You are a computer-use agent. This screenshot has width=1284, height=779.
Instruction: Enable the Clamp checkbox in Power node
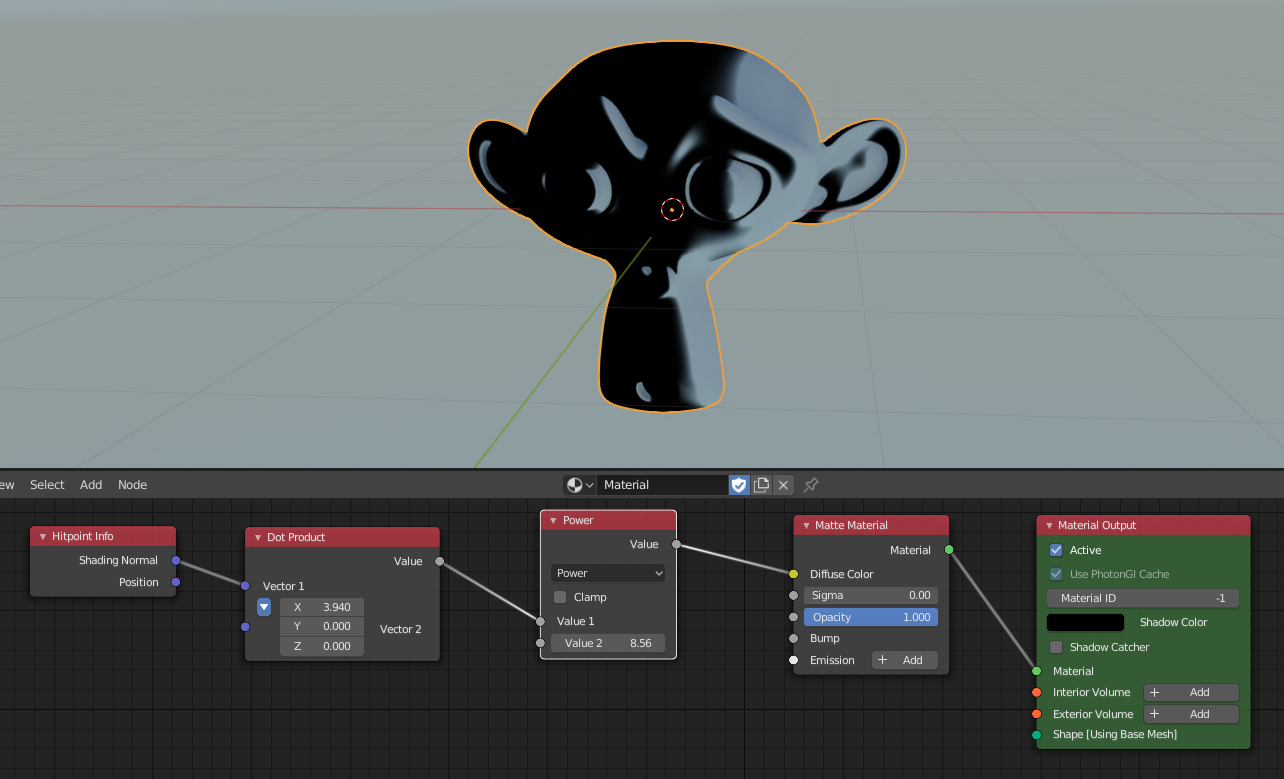(560, 597)
